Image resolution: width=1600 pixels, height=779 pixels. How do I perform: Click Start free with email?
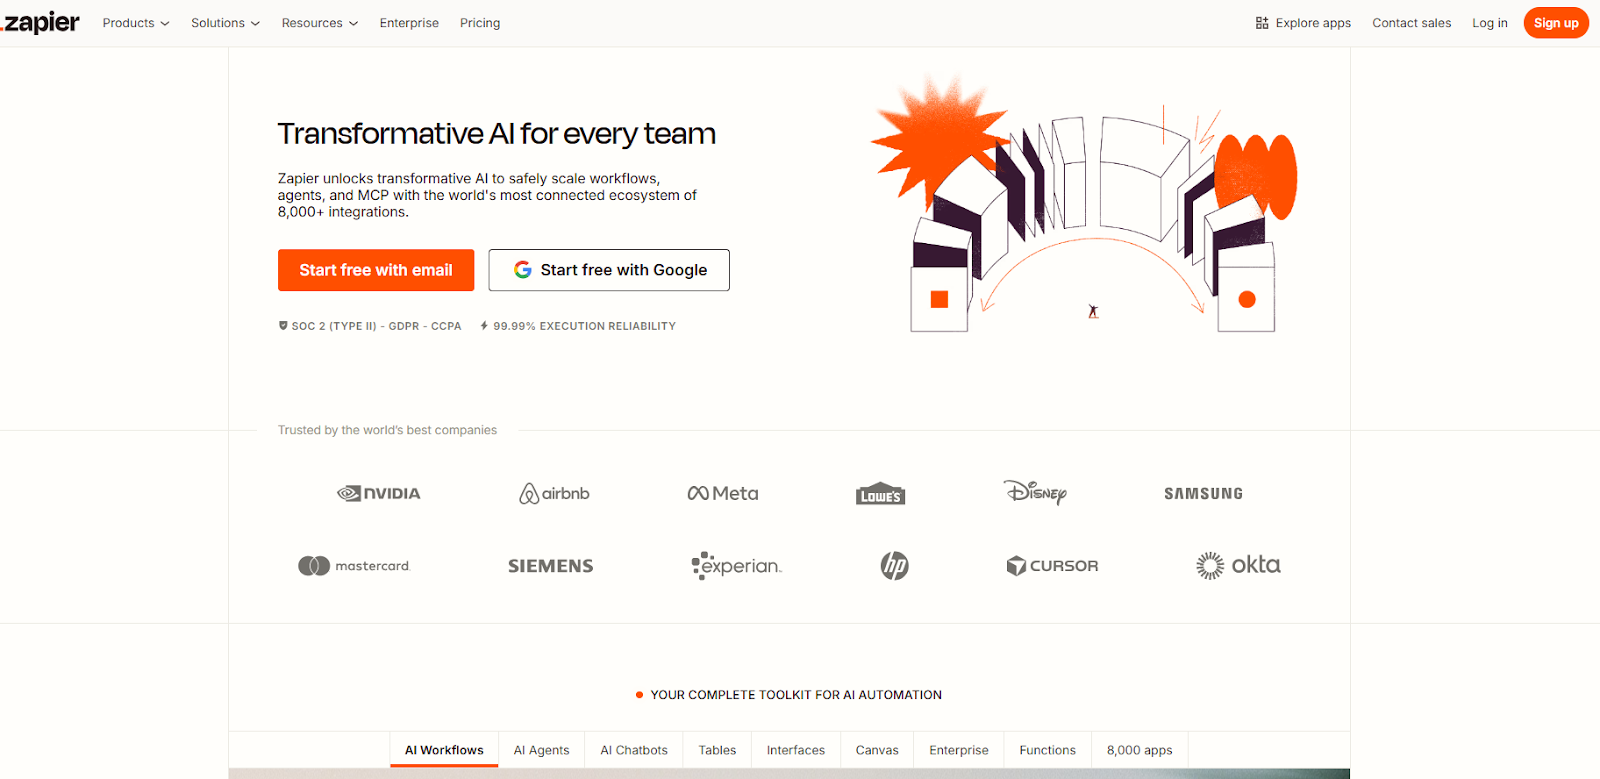[376, 270]
